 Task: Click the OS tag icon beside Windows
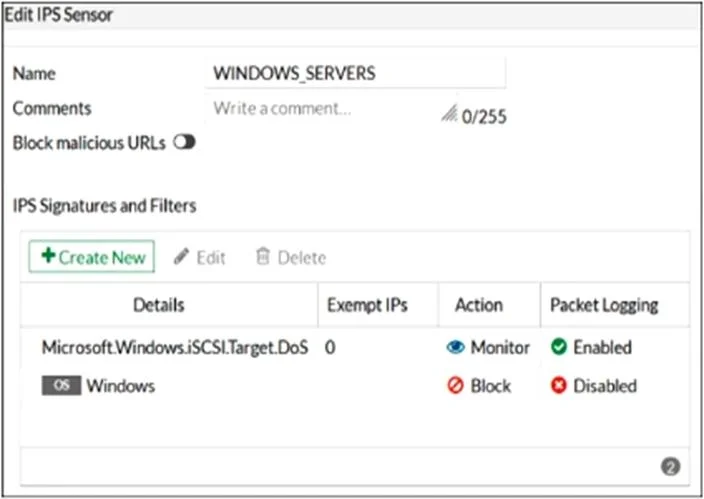62,386
